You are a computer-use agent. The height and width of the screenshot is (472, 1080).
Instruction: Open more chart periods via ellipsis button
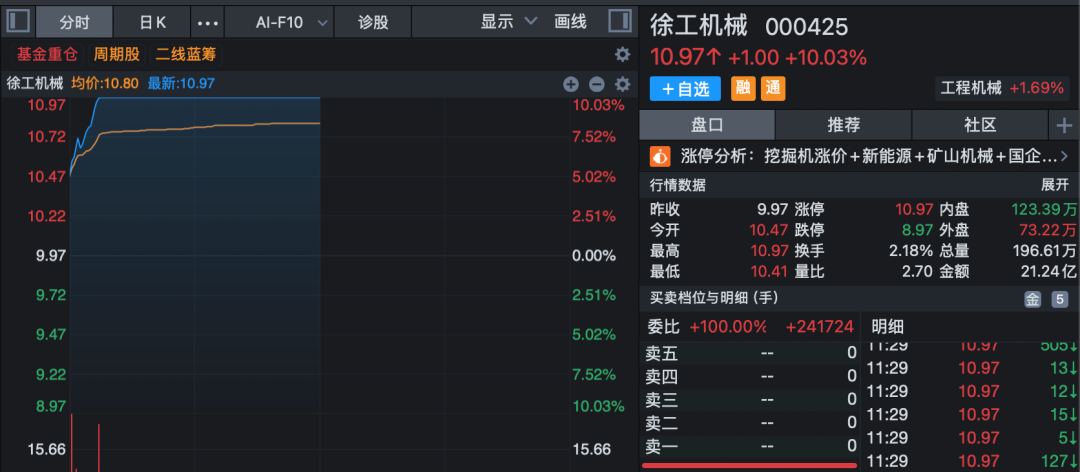(207, 22)
